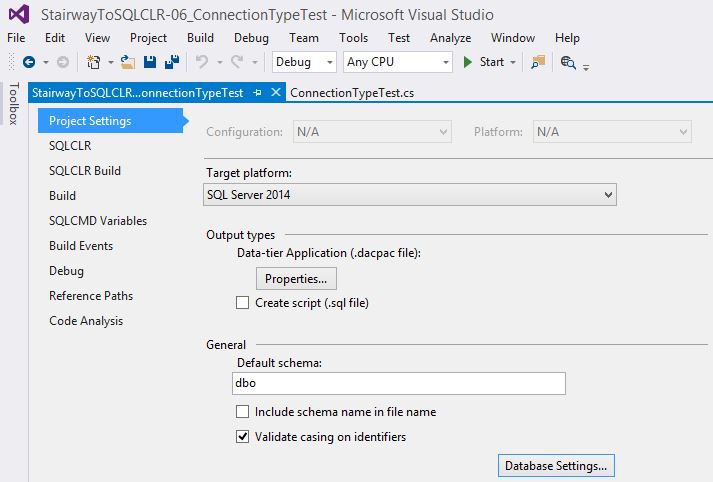The width and height of the screenshot is (713, 482).
Task: Click the Database Settings... button
Action: [x=555, y=466]
